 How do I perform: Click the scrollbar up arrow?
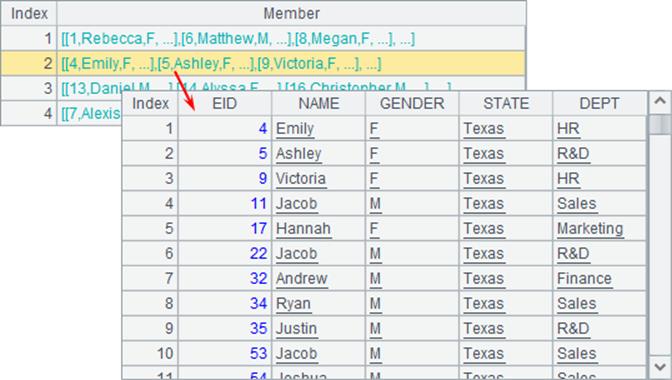660,102
